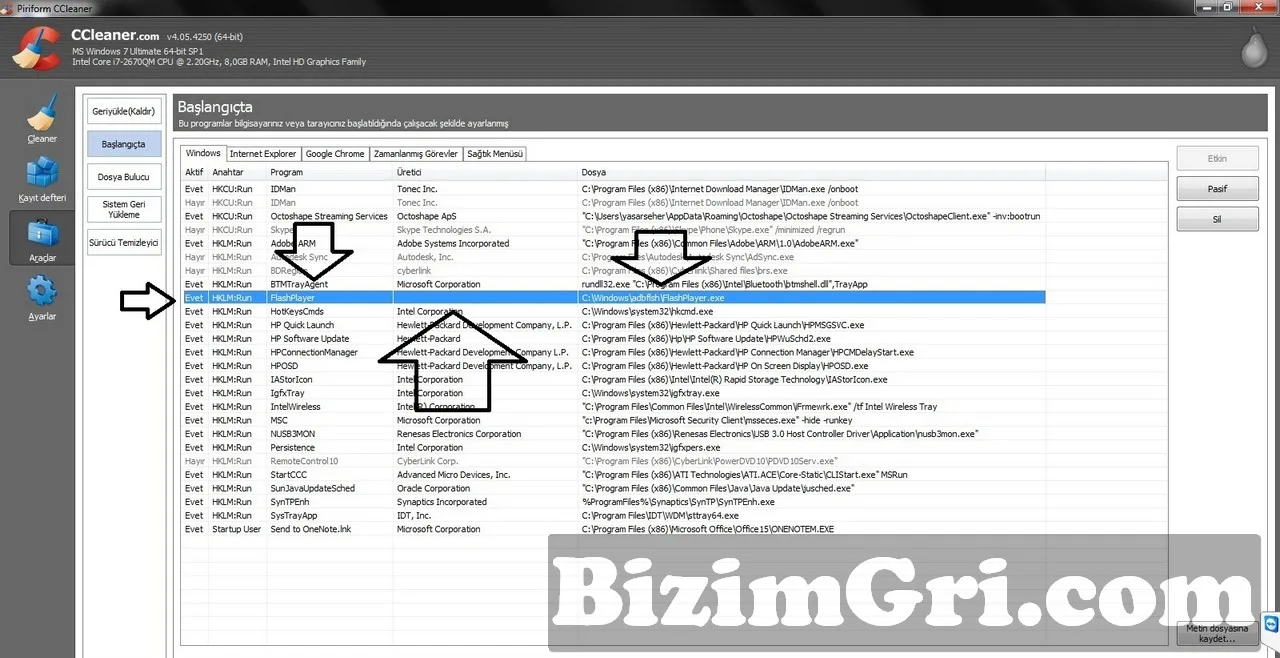The width and height of the screenshot is (1280, 658).
Task: Click the Adobe Systems Incorporated publisher cell
Action: click(x=453, y=243)
